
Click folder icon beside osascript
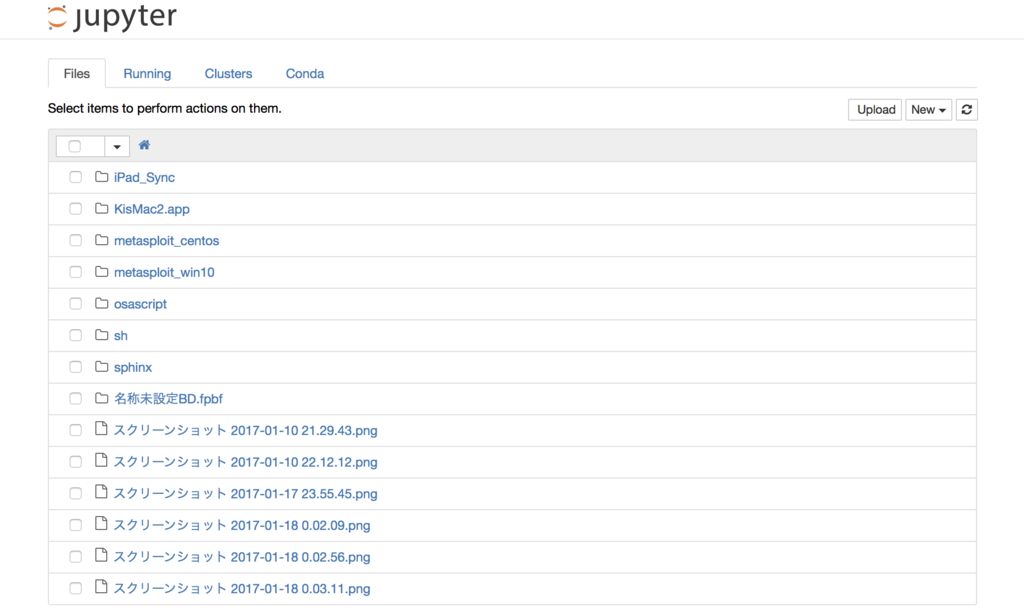[101, 303]
